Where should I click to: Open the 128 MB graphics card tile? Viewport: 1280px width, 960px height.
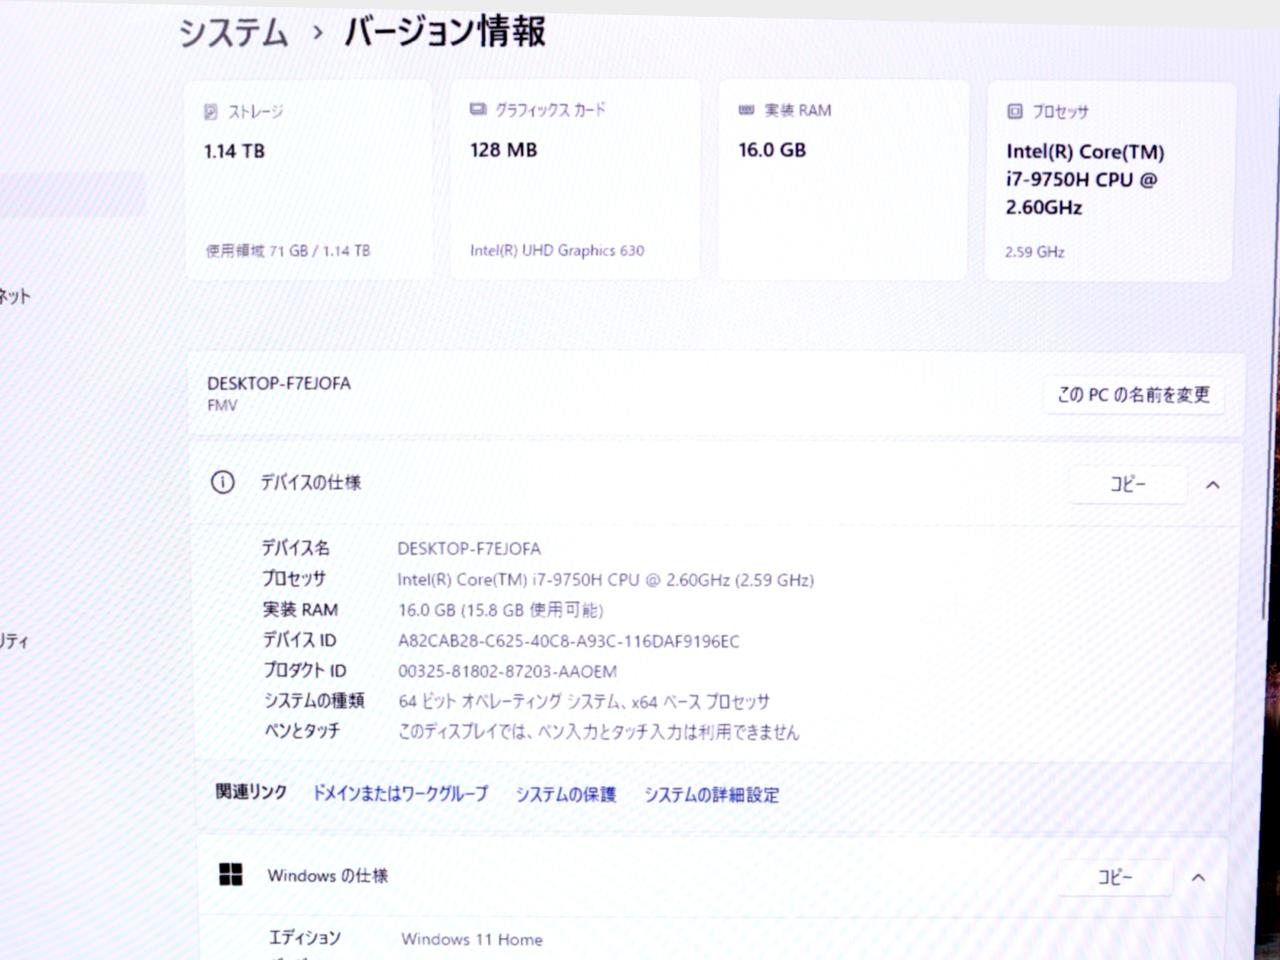tap(574, 182)
